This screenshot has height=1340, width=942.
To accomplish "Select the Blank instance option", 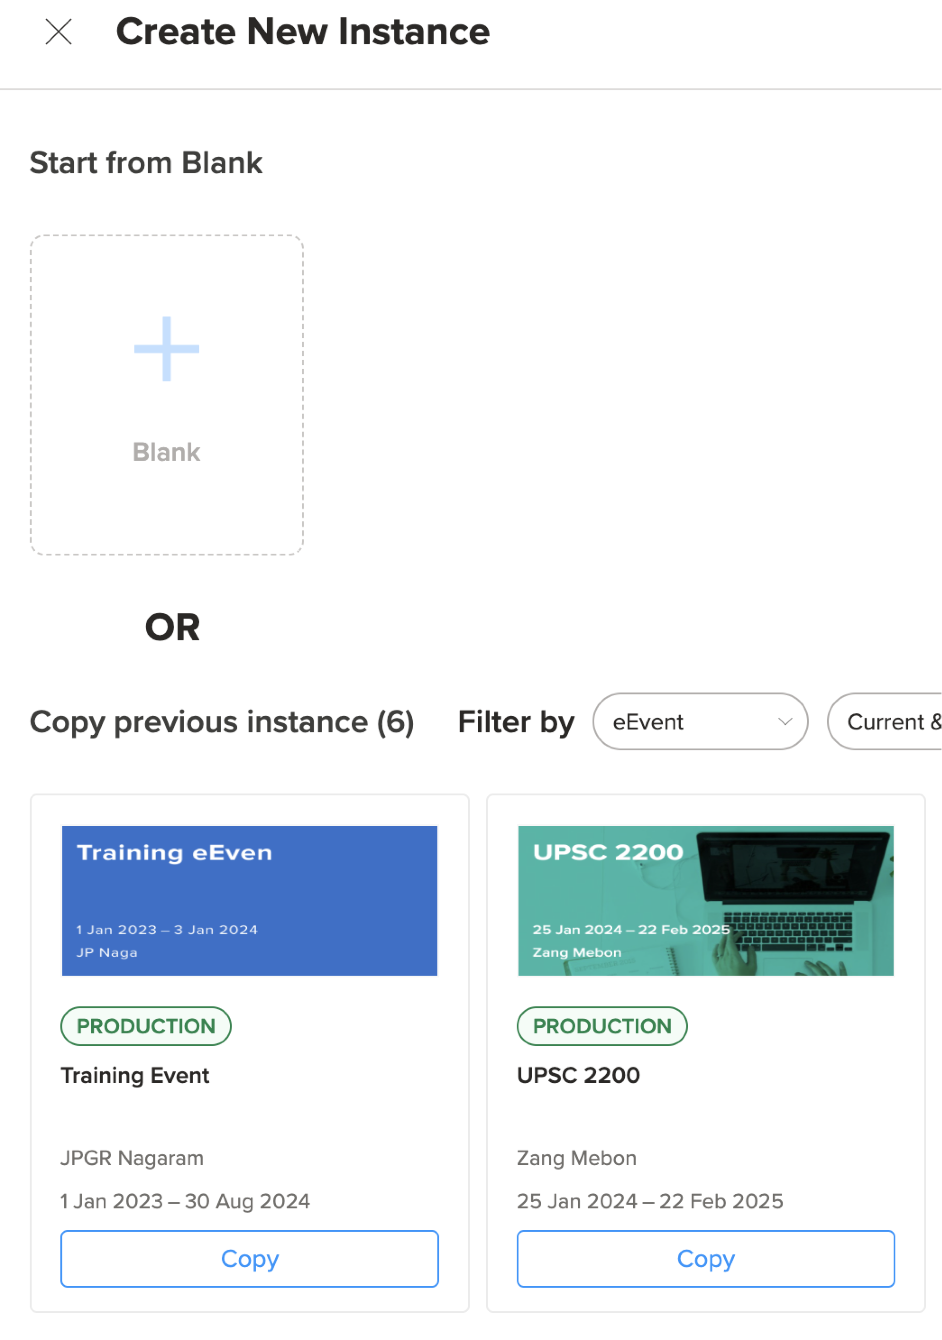I will 166,394.
